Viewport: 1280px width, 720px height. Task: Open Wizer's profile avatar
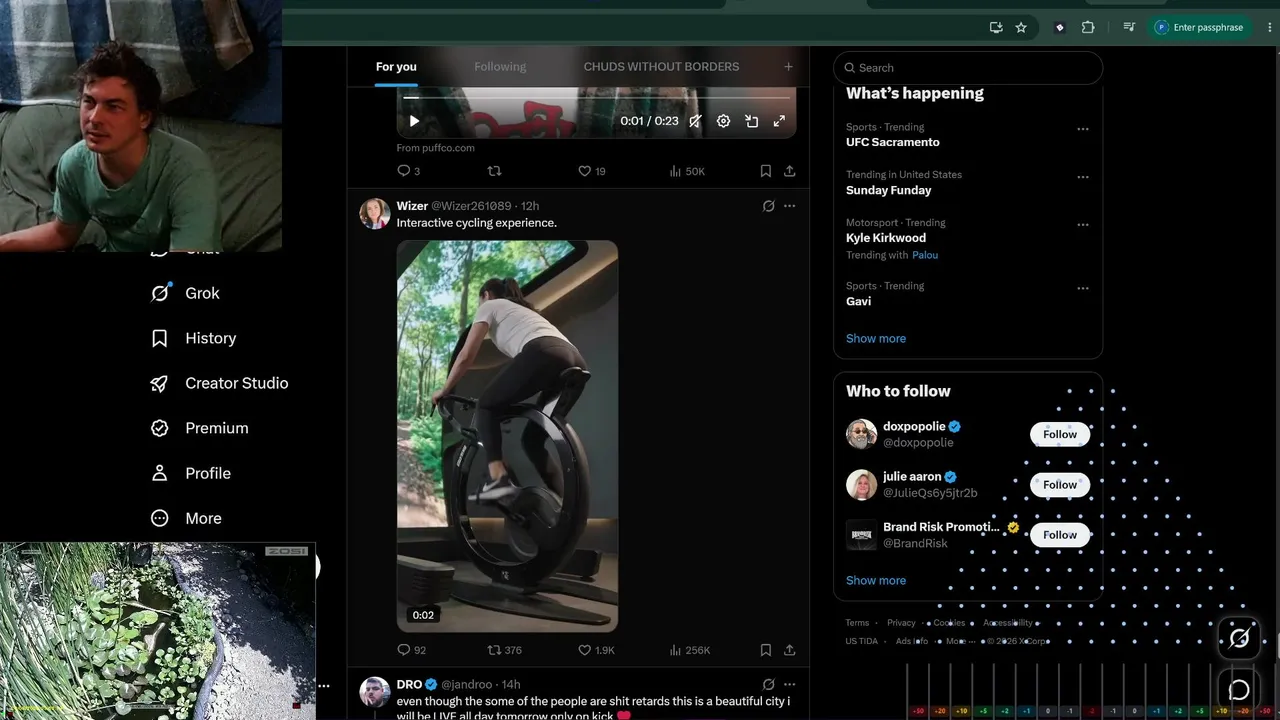375,213
